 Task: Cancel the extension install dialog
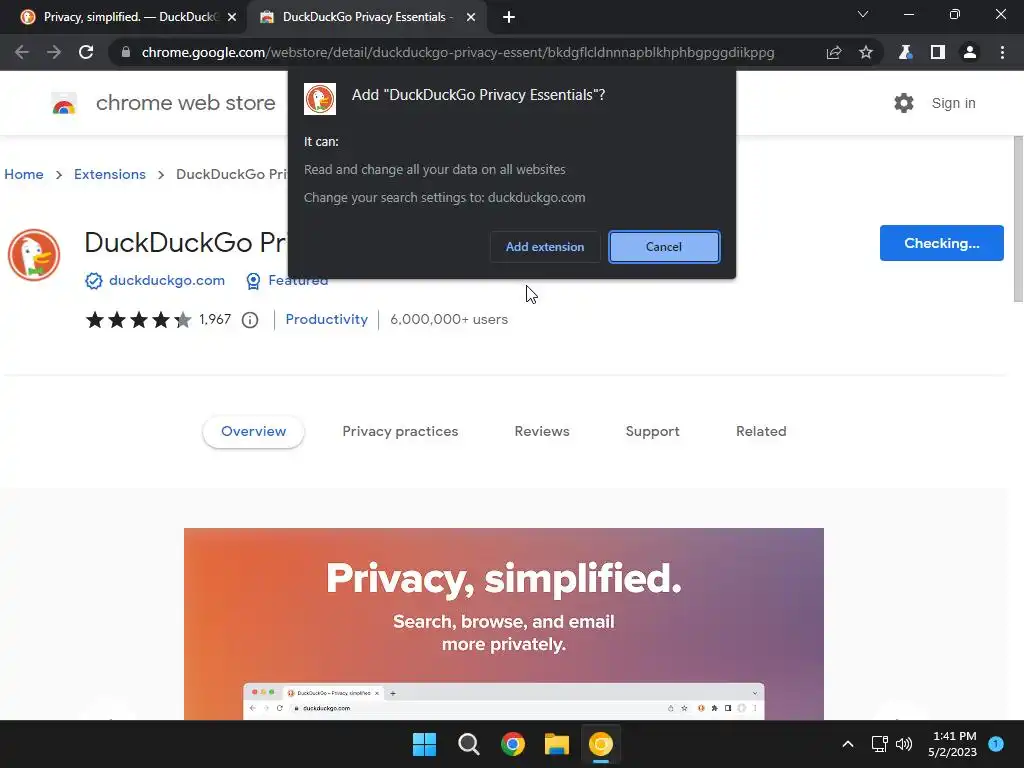(664, 247)
